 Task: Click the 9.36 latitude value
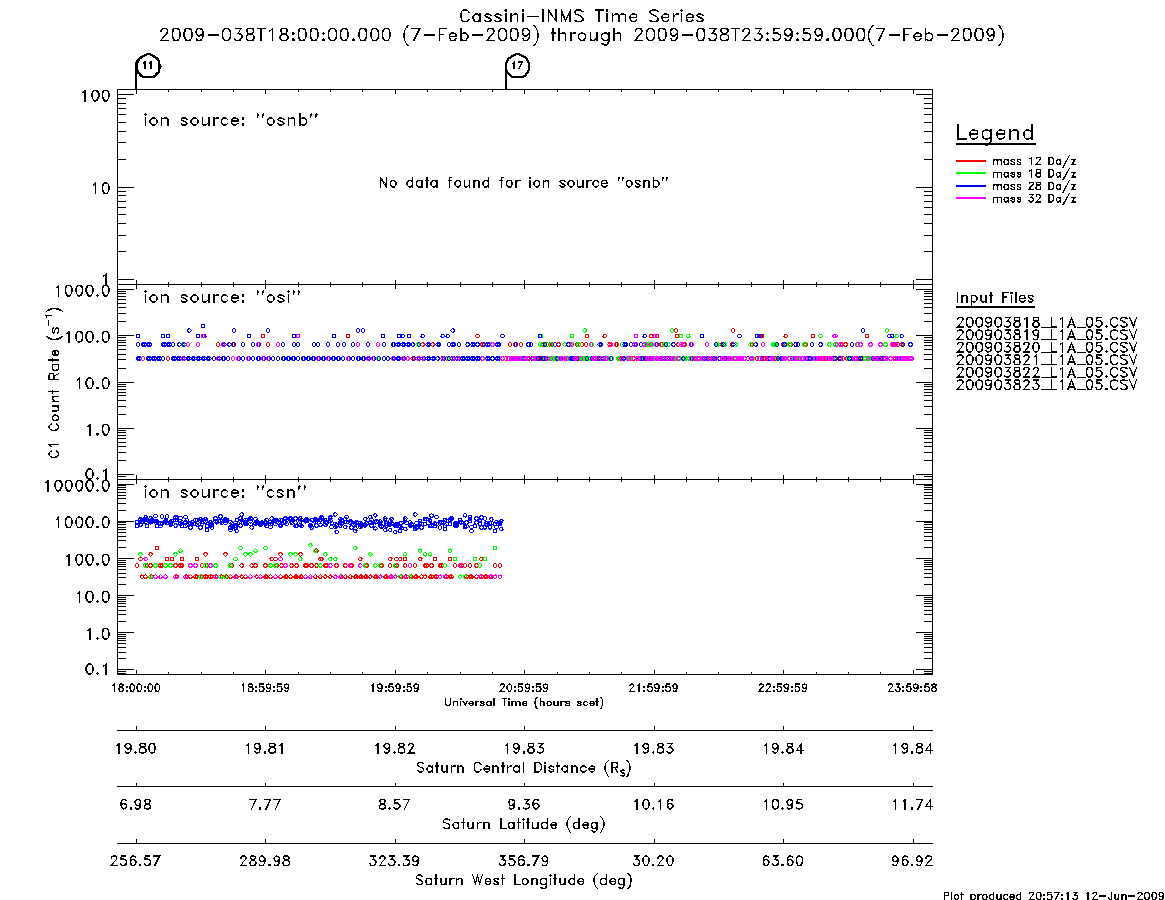524,805
